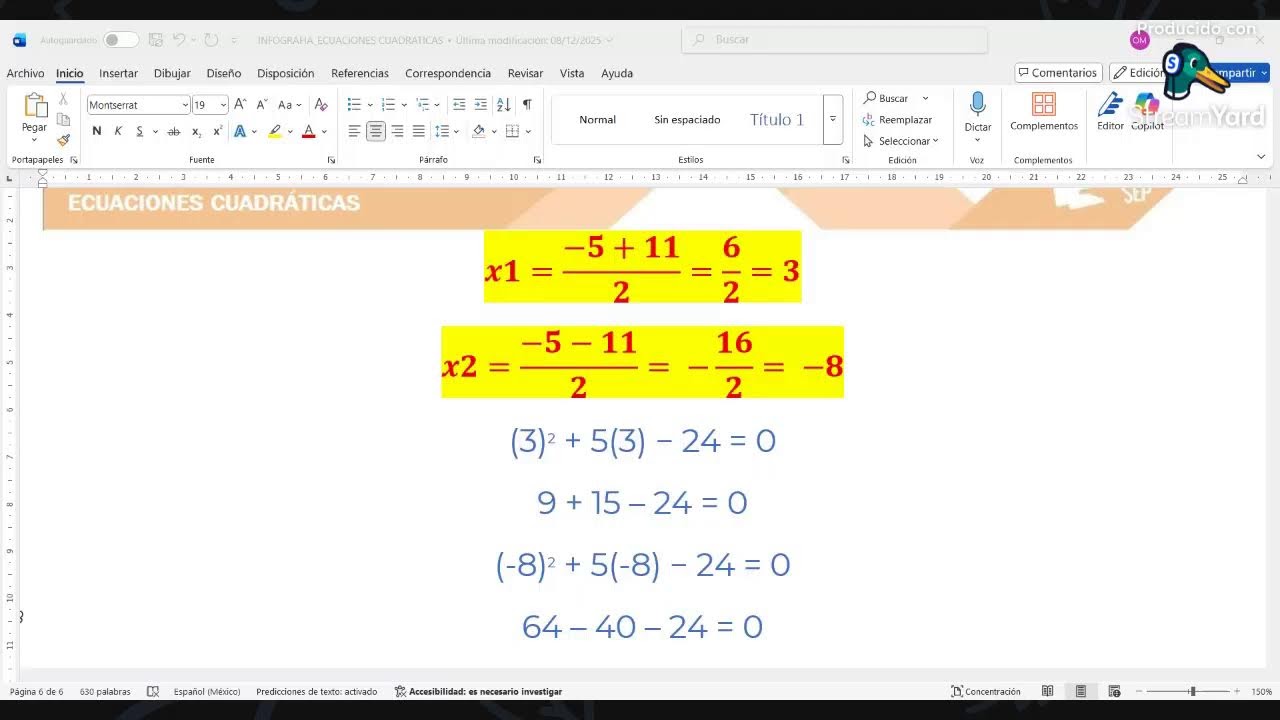Open the Archivo menu
The width and height of the screenshot is (1280, 720).
25,73
